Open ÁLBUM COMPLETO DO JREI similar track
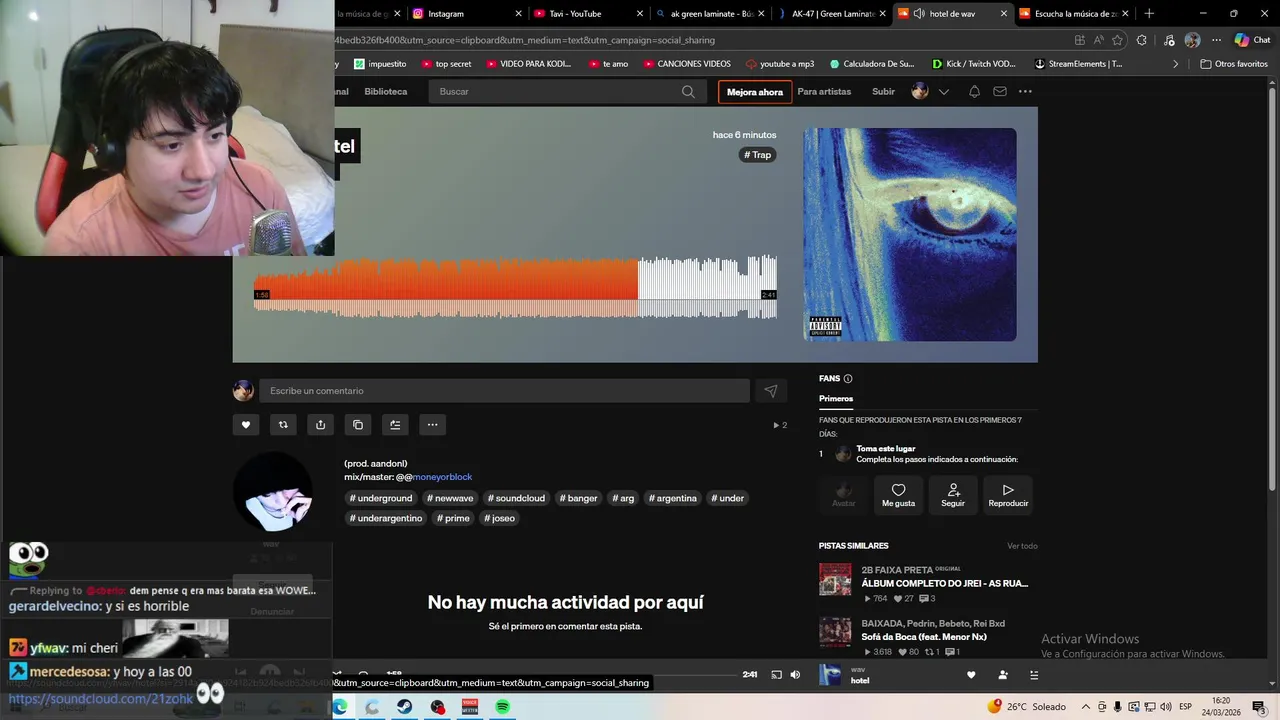The image size is (1280, 720). (x=944, y=583)
